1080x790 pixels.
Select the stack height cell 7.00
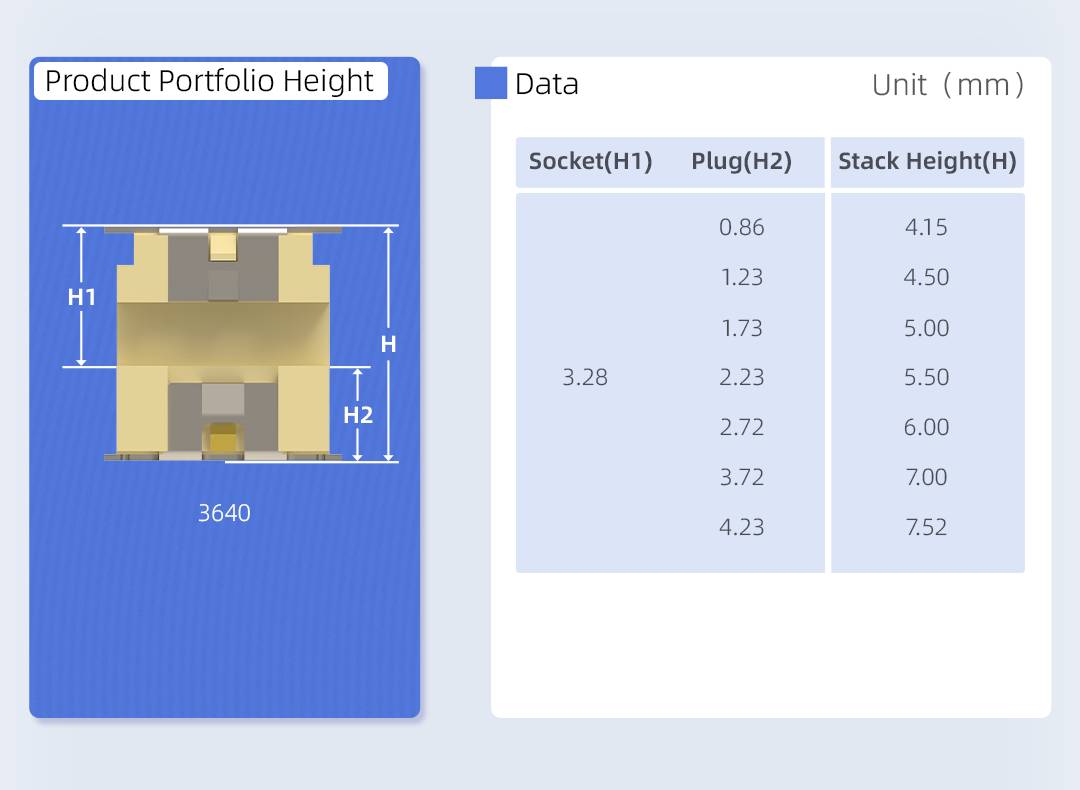926,477
